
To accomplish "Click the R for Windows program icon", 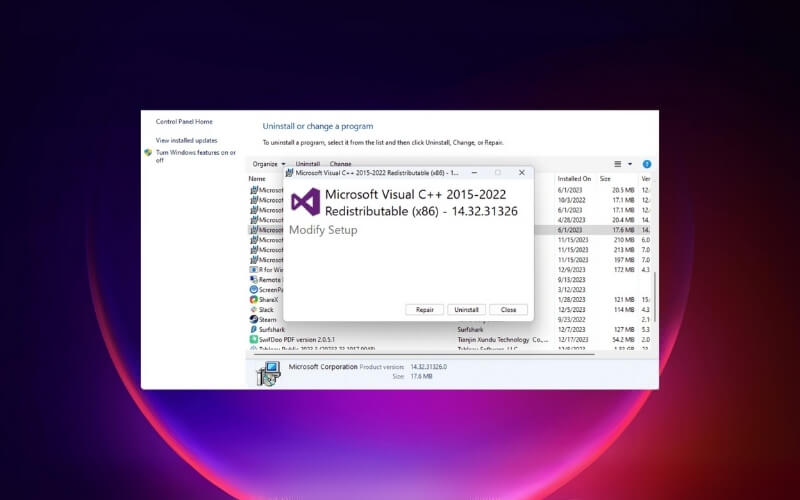I will pyautogui.click(x=254, y=269).
